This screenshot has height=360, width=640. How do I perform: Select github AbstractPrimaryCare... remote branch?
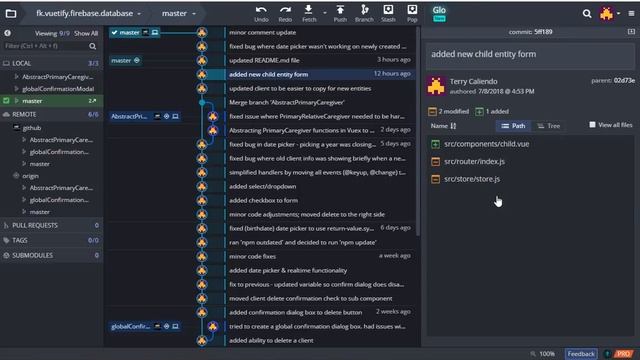[x=61, y=140]
